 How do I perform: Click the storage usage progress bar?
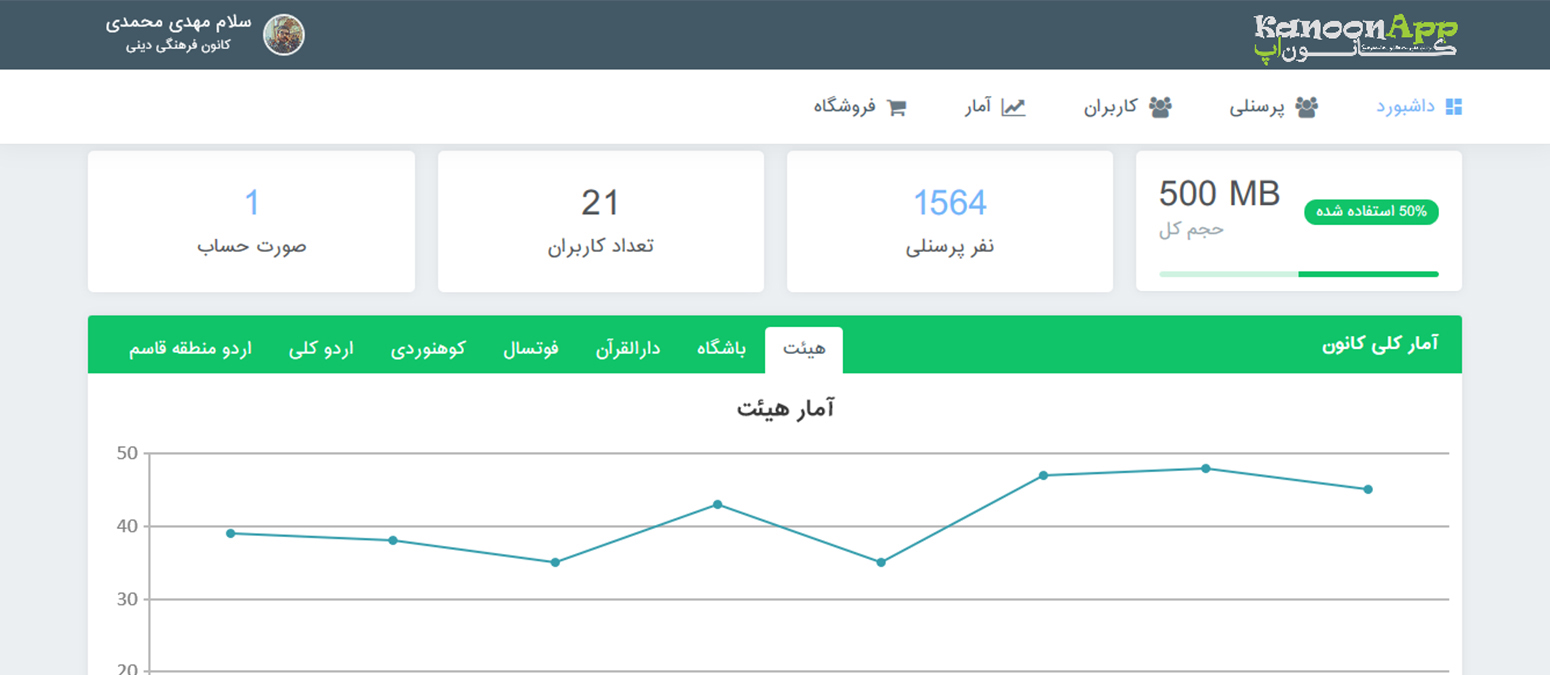1299,272
